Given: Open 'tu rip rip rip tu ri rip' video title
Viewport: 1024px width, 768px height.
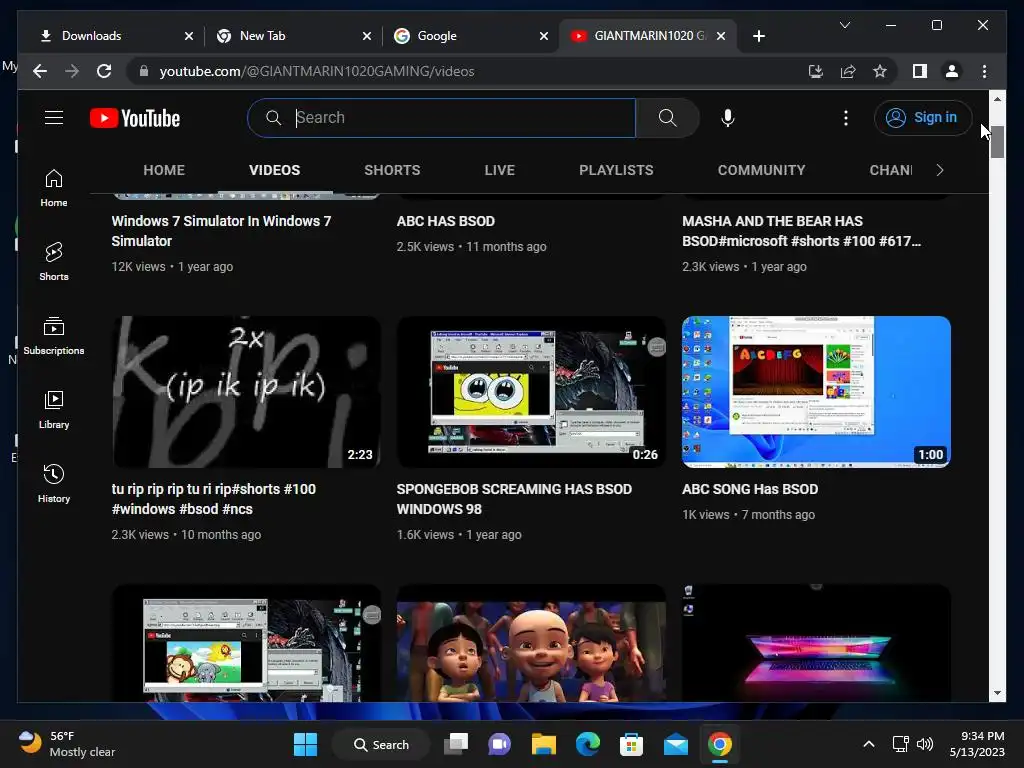Looking at the screenshot, I should pyautogui.click(x=214, y=499).
